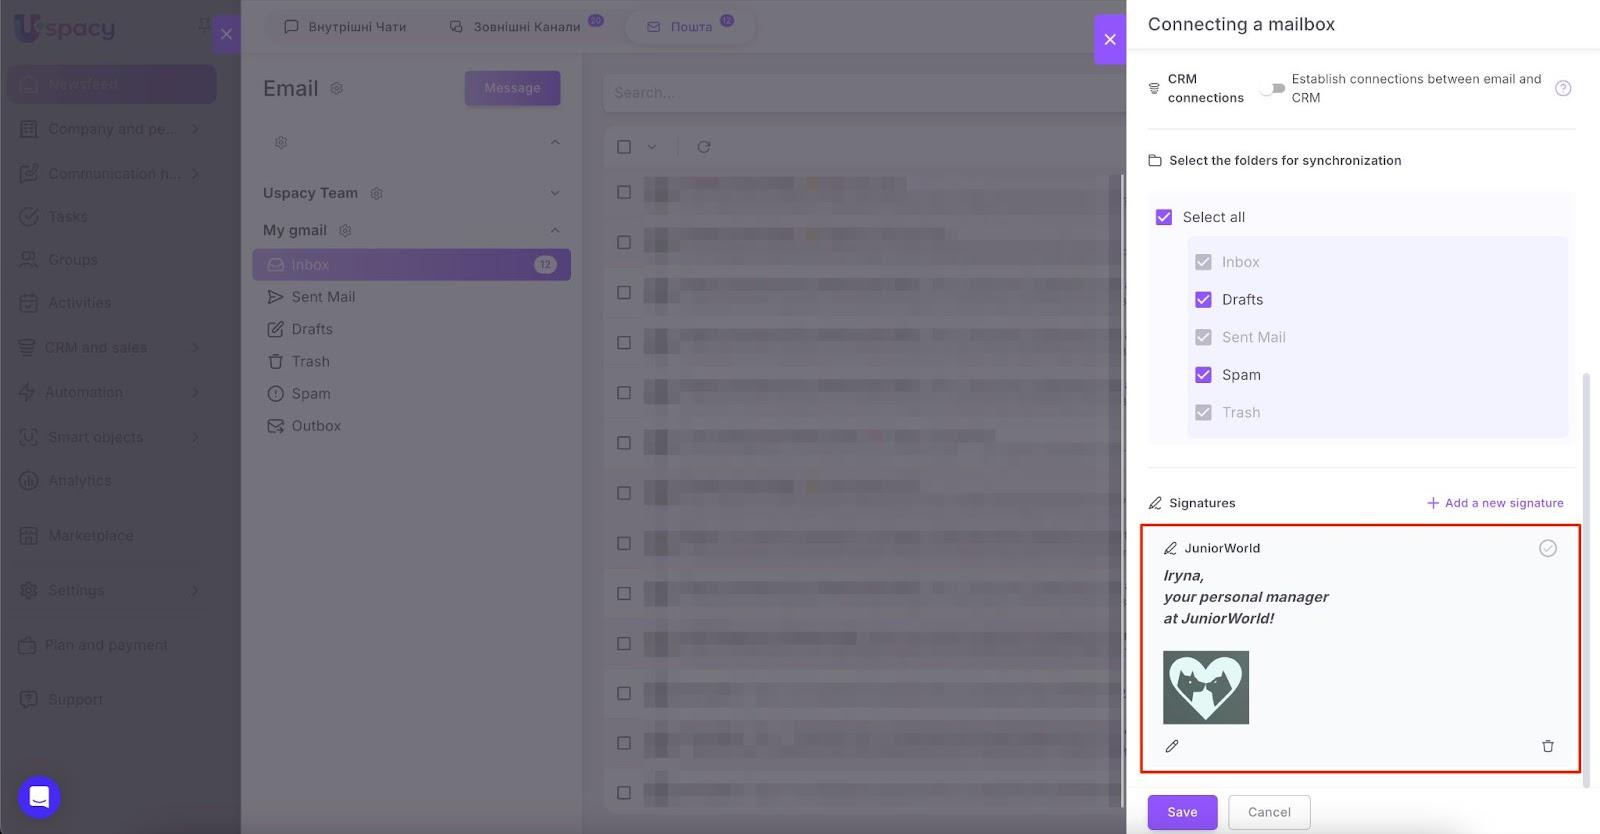Screen dimensions: 1600x834
Task: Switch to the Зовнішні Канали tab
Action: tap(516, 27)
